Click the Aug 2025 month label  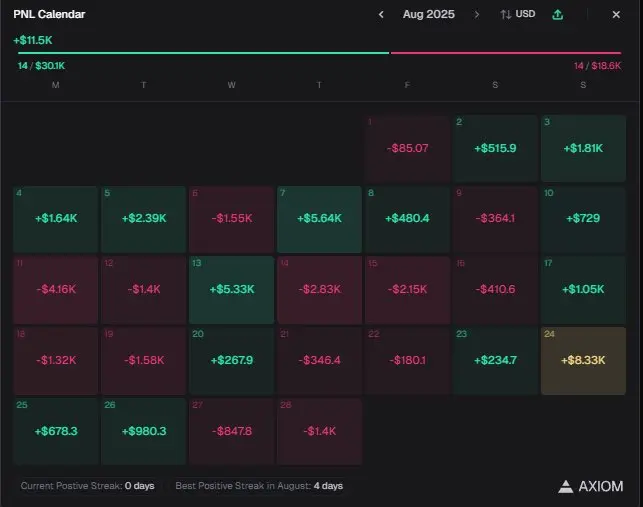click(429, 14)
